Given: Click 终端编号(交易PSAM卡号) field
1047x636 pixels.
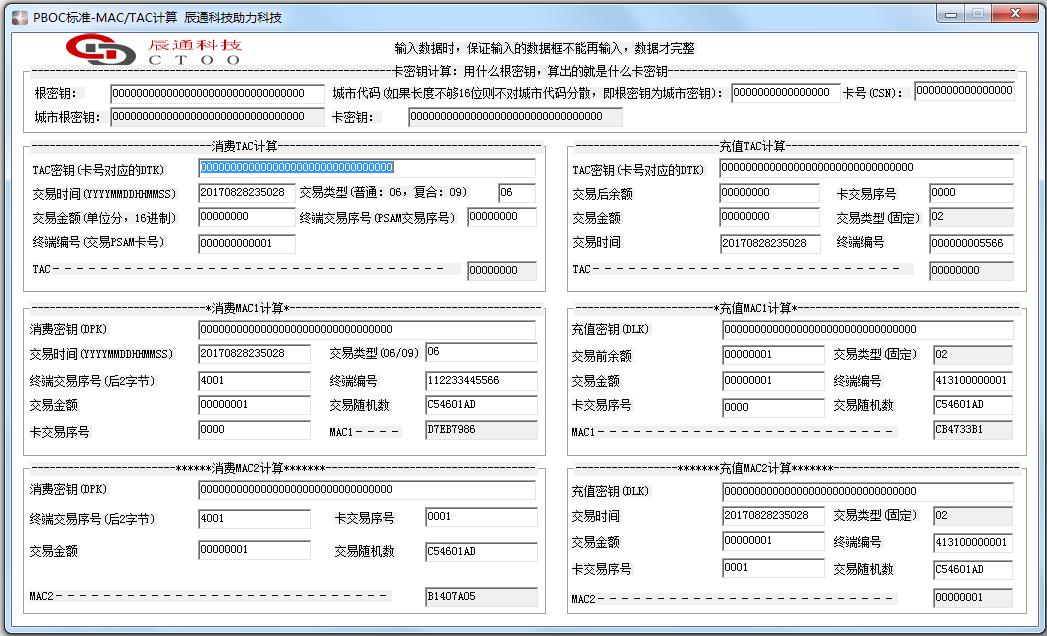Looking at the screenshot, I should [246, 244].
